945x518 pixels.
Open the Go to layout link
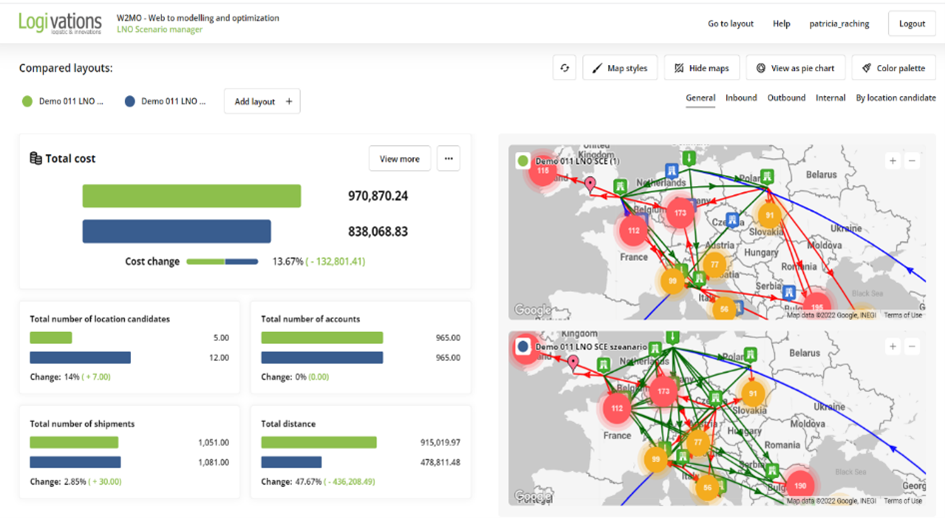(730, 24)
